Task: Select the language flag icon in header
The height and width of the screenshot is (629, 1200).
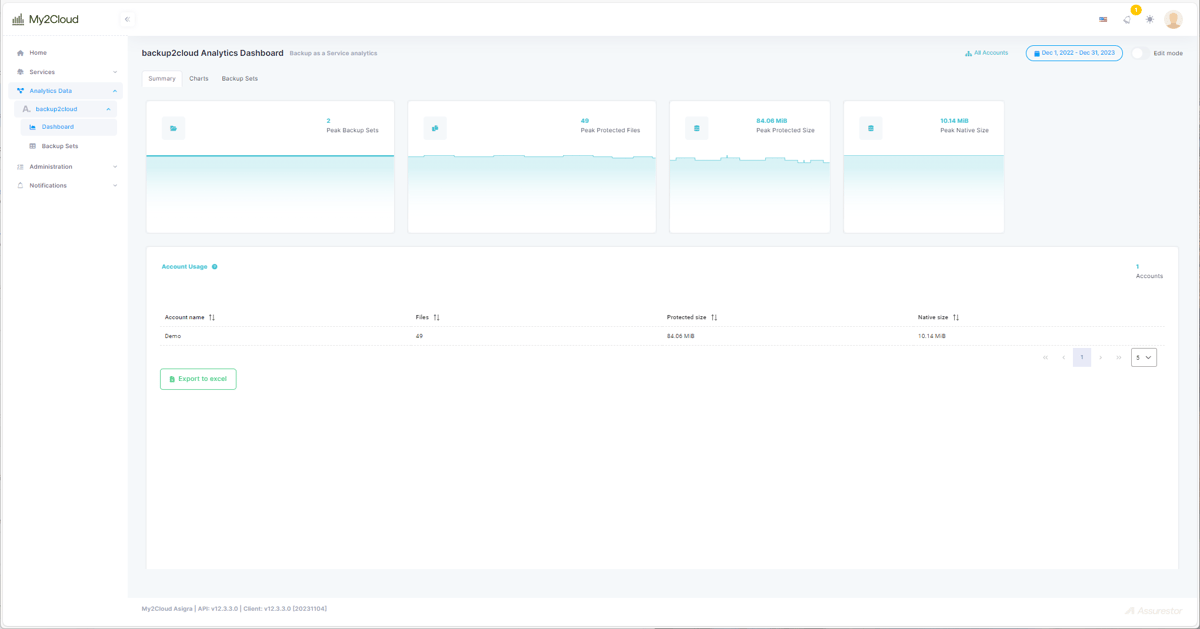Action: pos(1103,19)
